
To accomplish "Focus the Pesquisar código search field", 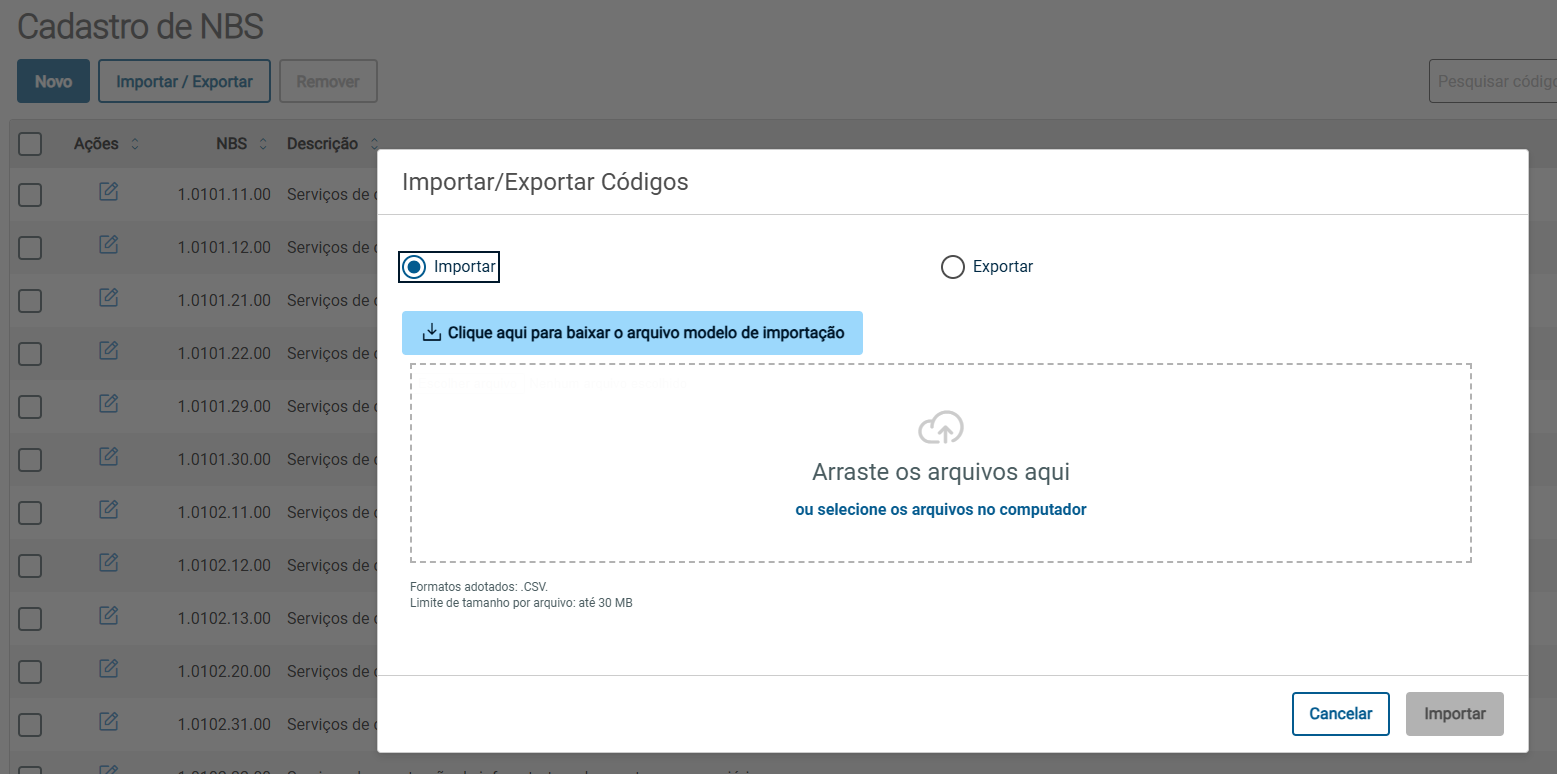I will point(1492,81).
